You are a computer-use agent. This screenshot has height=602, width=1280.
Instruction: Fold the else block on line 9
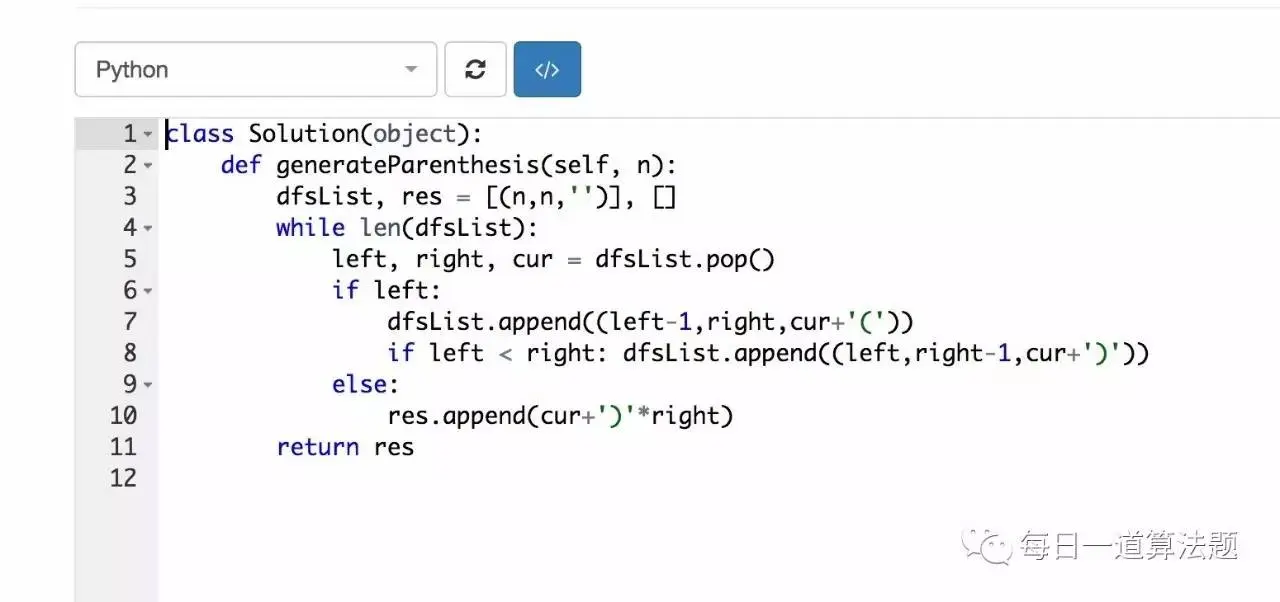point(148,385)
